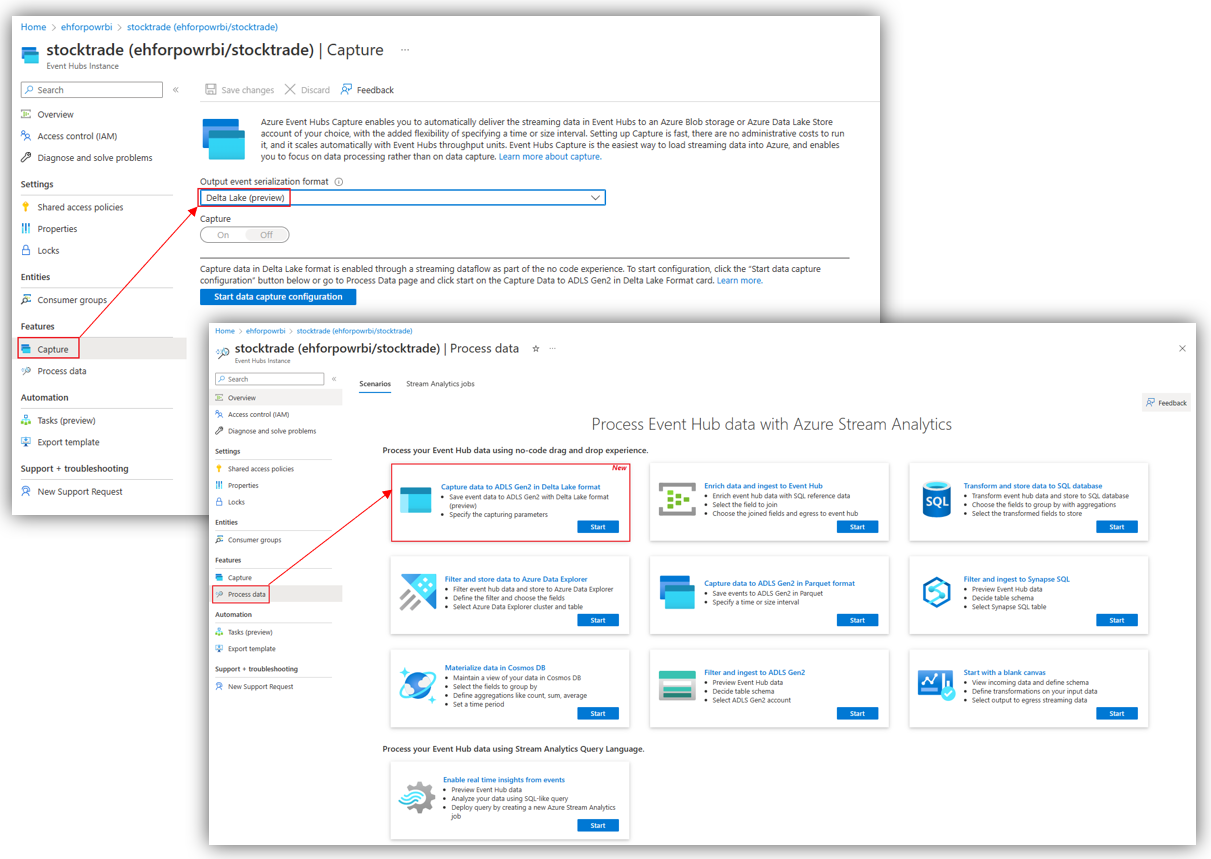Click Overview icon in Process data window
This screenshot has width=1211, height=859.
click(219, 397)
